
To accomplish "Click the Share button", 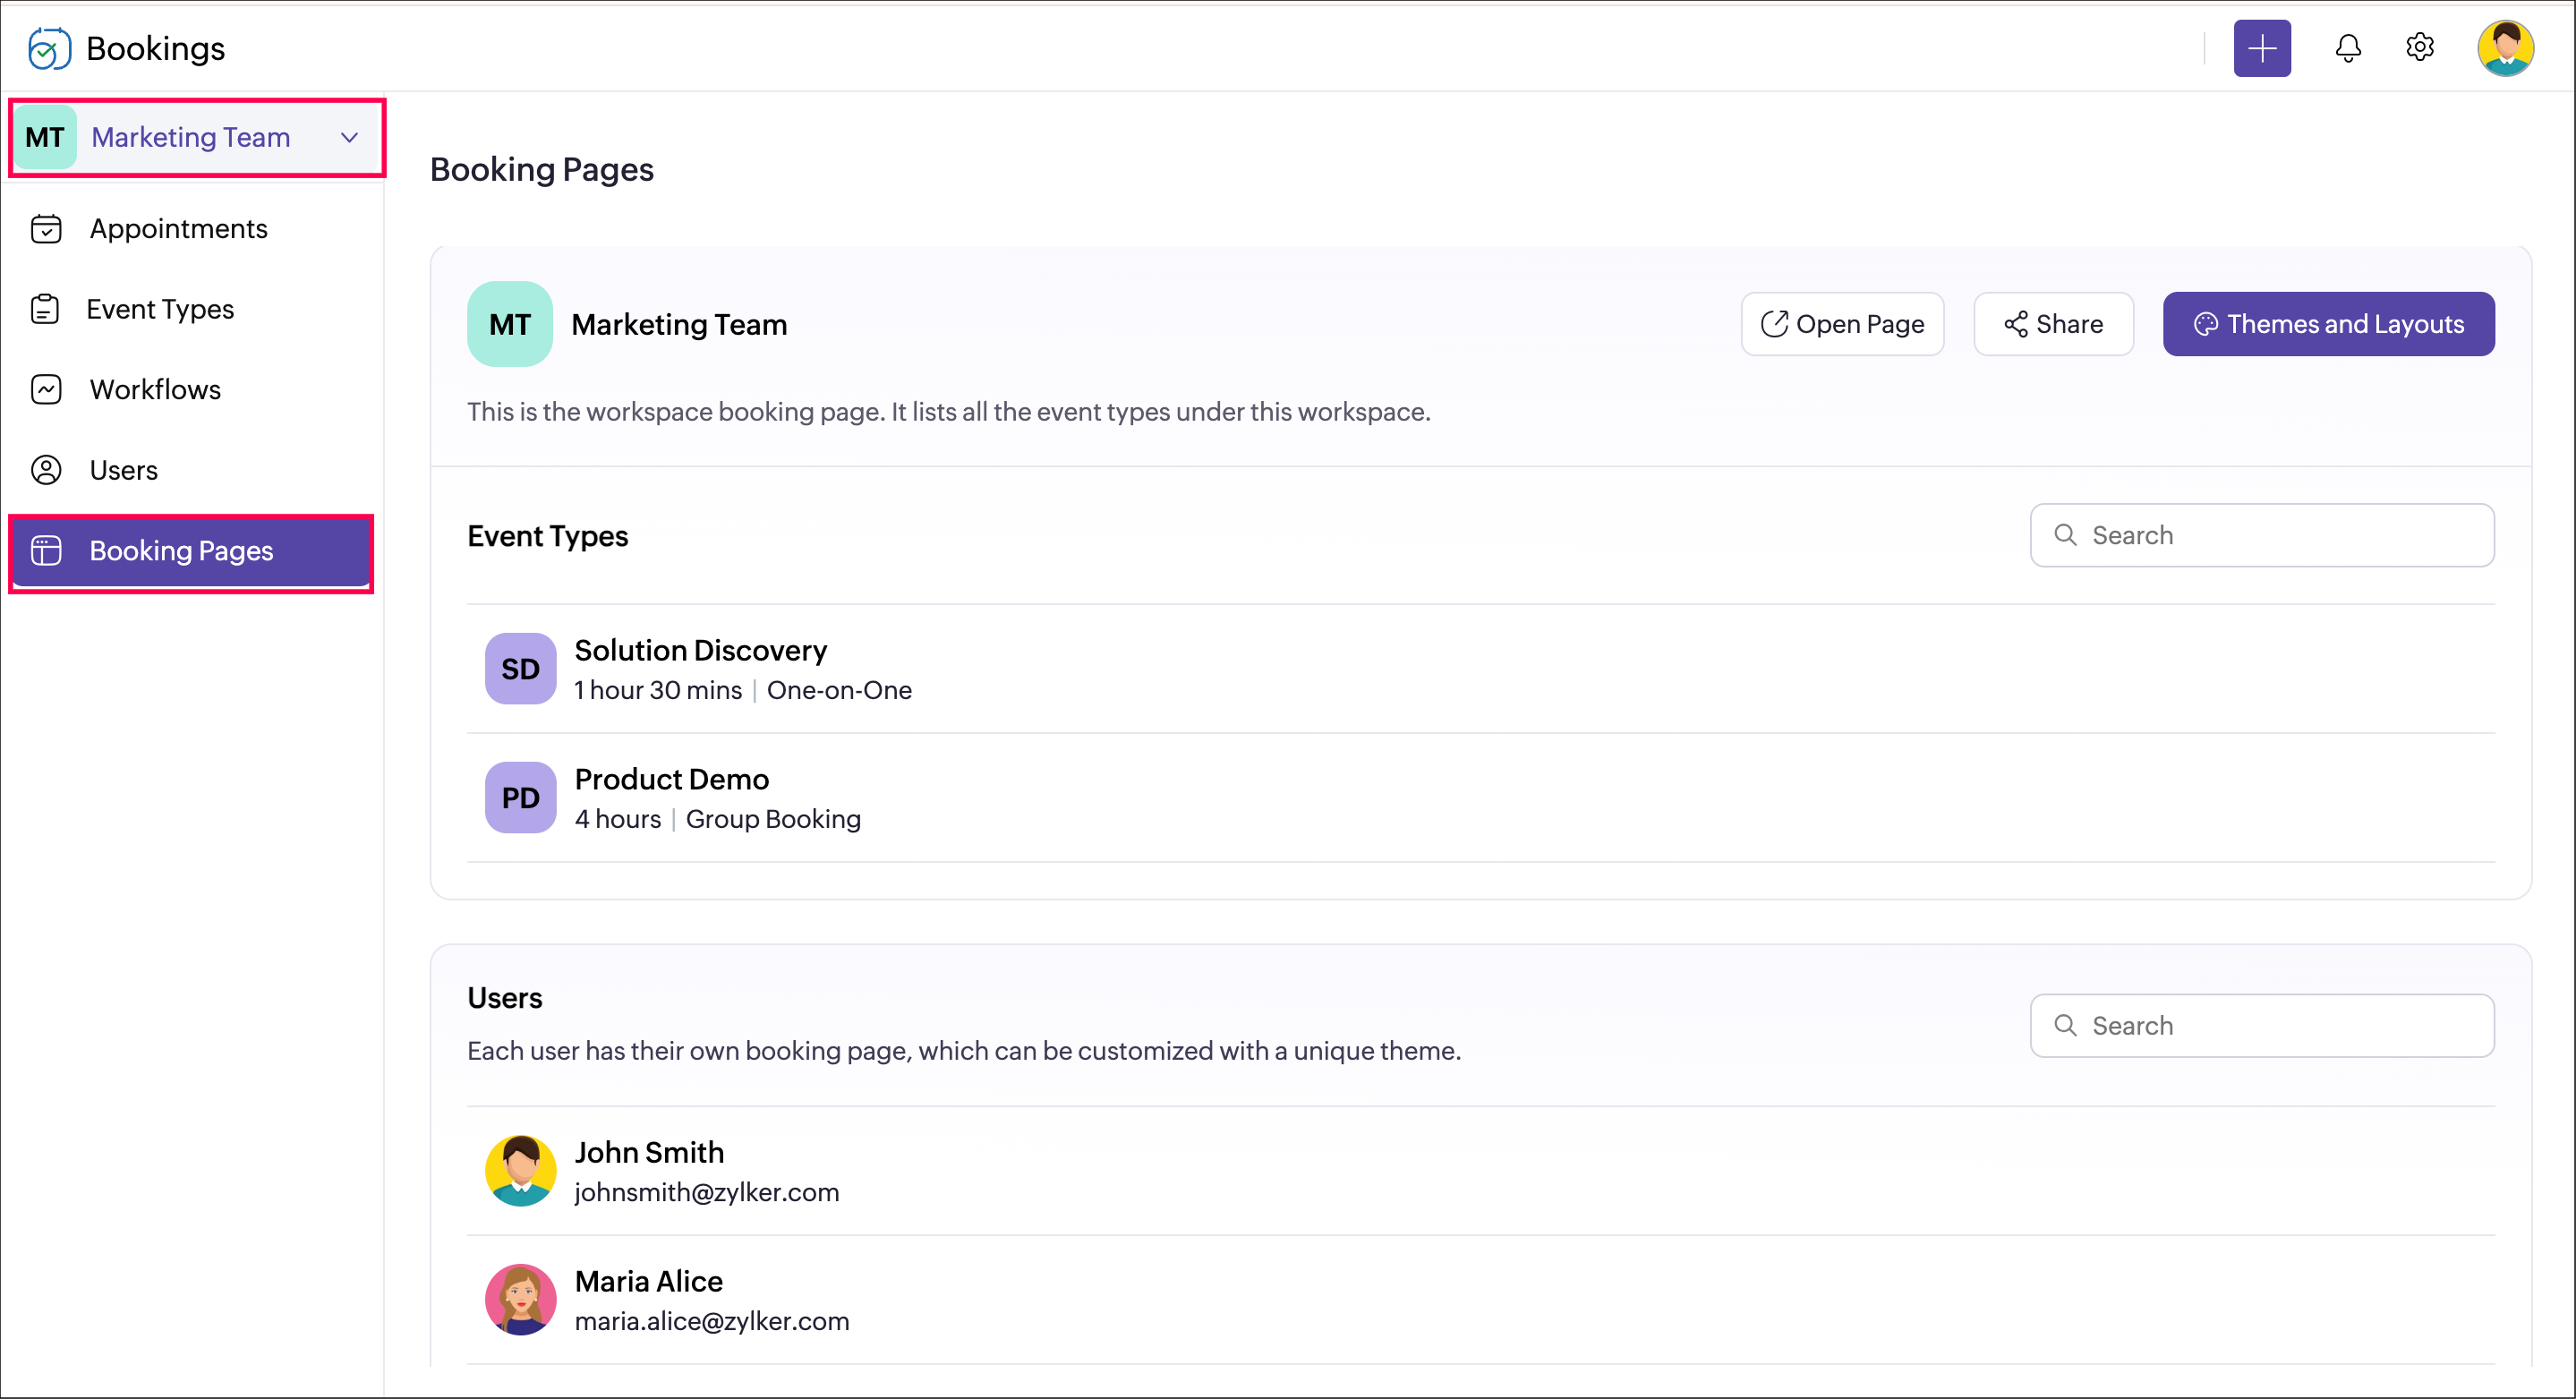I will point(2053,324).
